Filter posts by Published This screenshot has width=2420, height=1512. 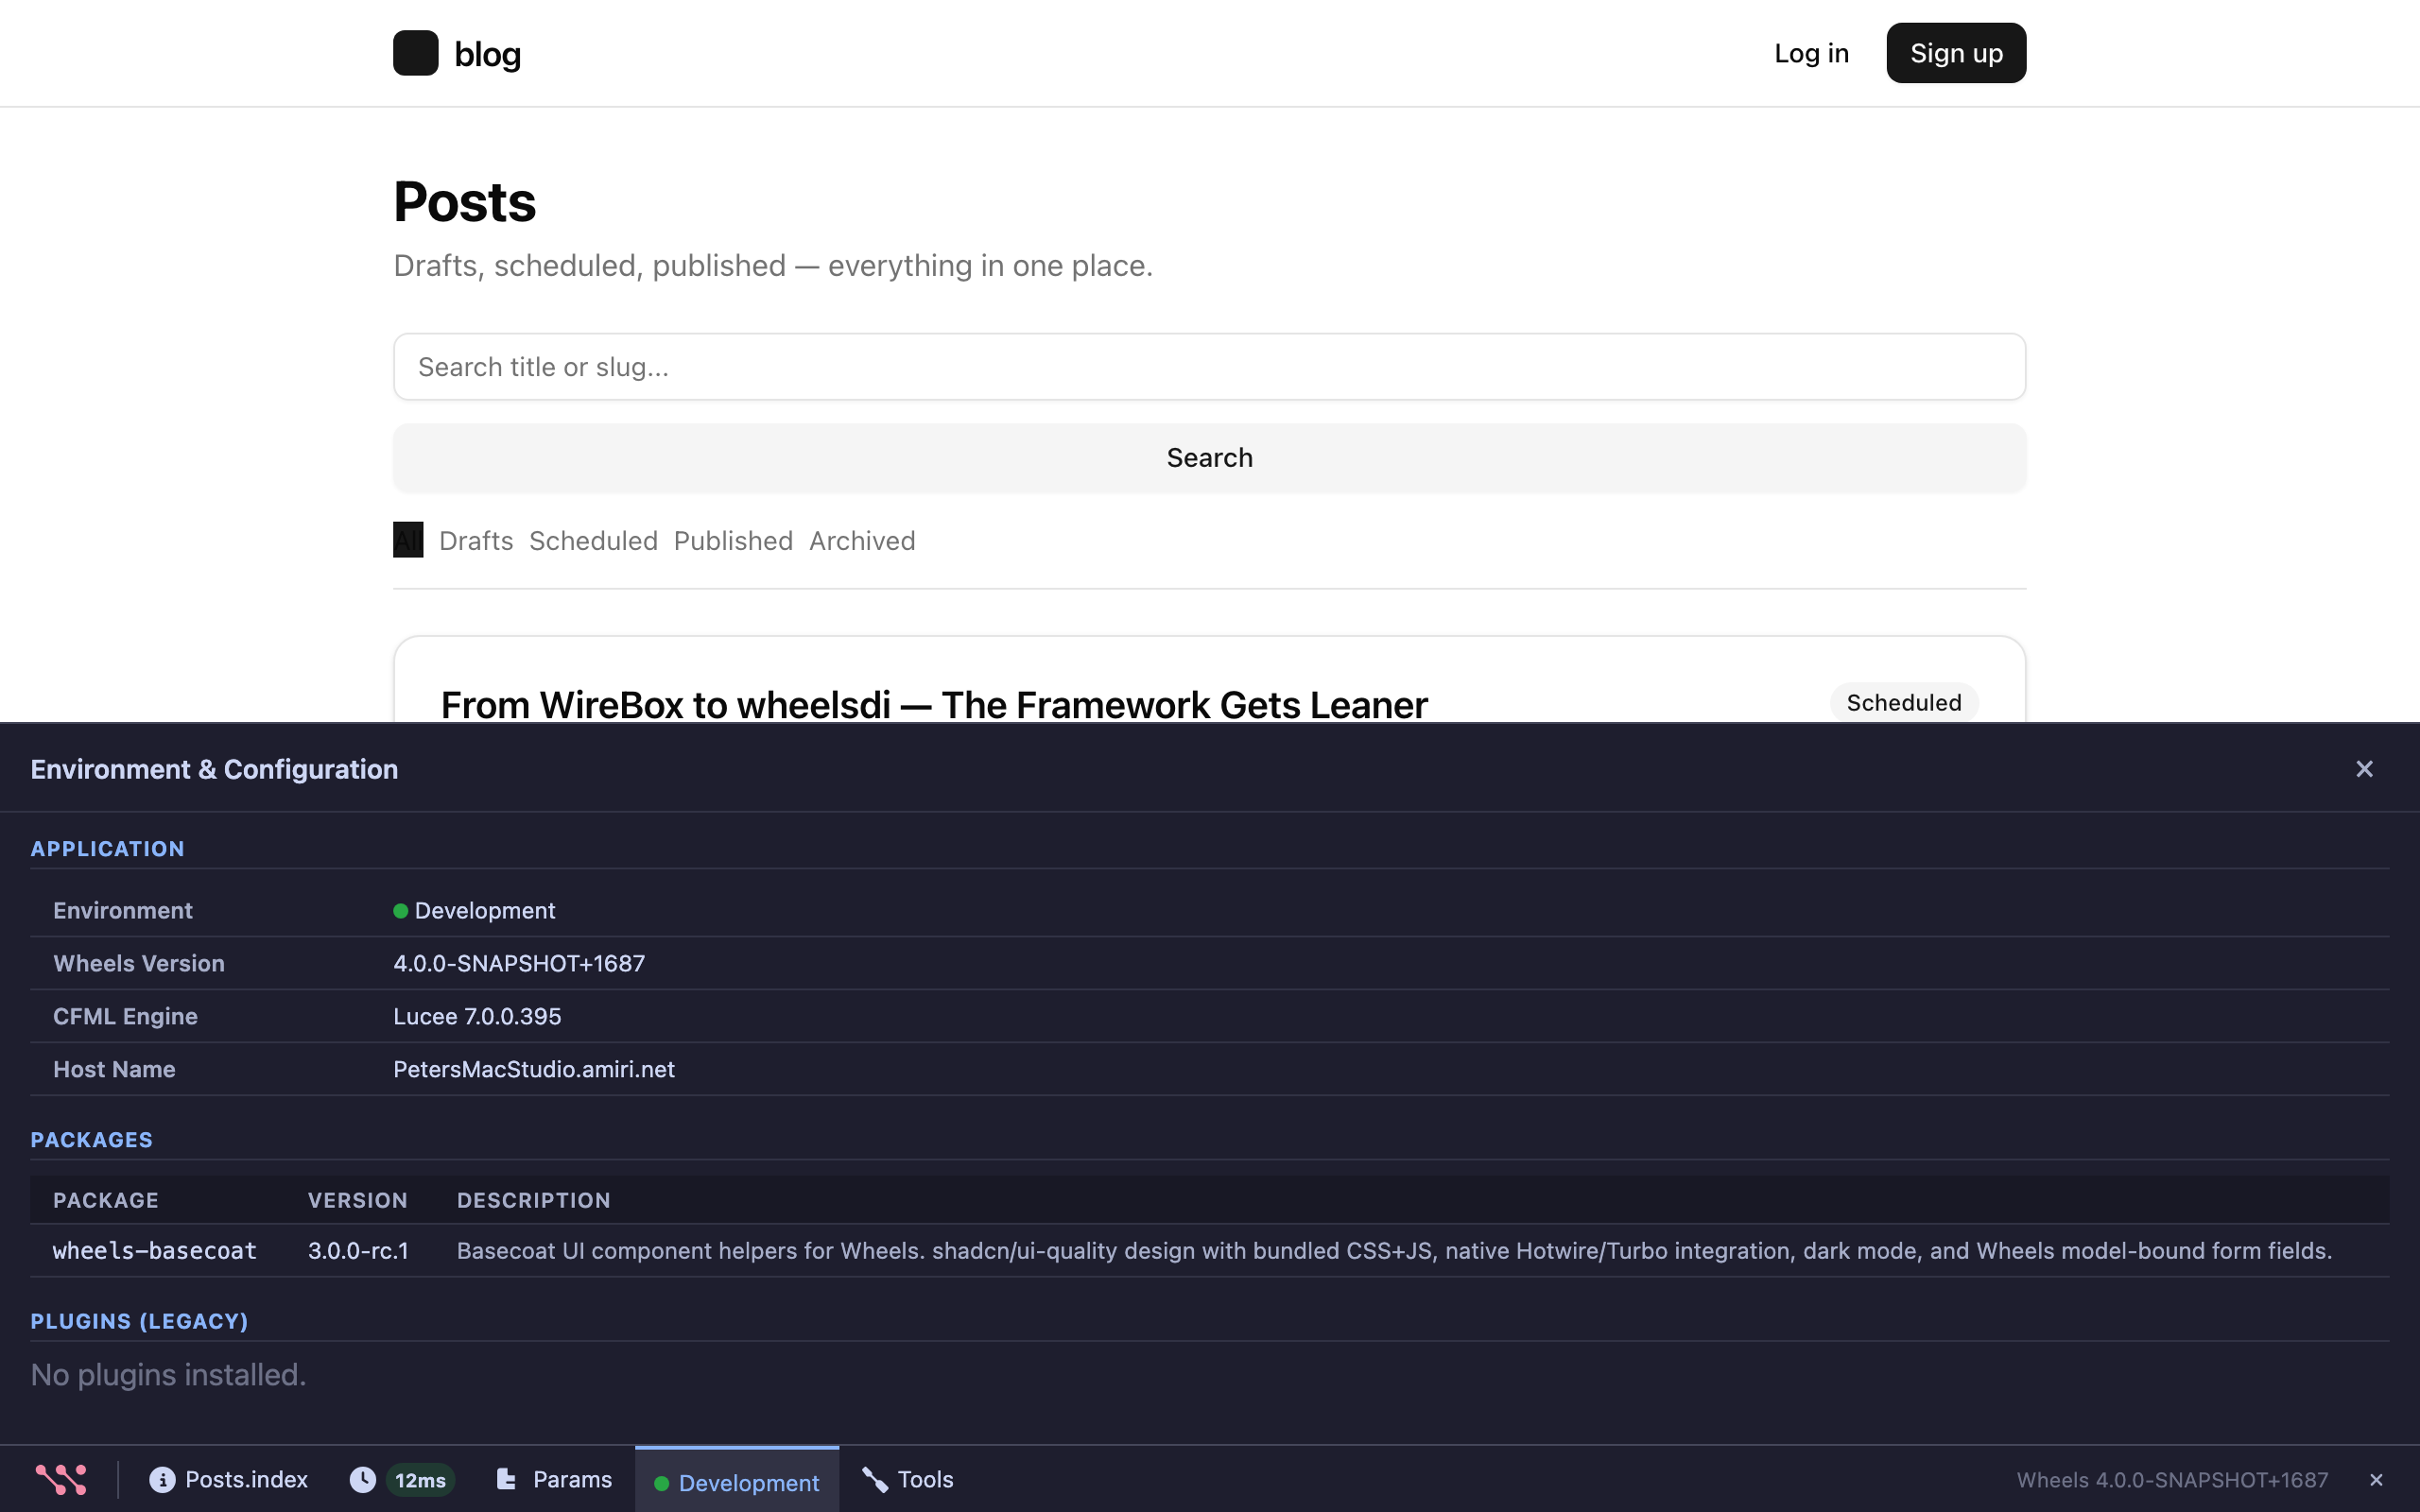(x=733, y=541)
